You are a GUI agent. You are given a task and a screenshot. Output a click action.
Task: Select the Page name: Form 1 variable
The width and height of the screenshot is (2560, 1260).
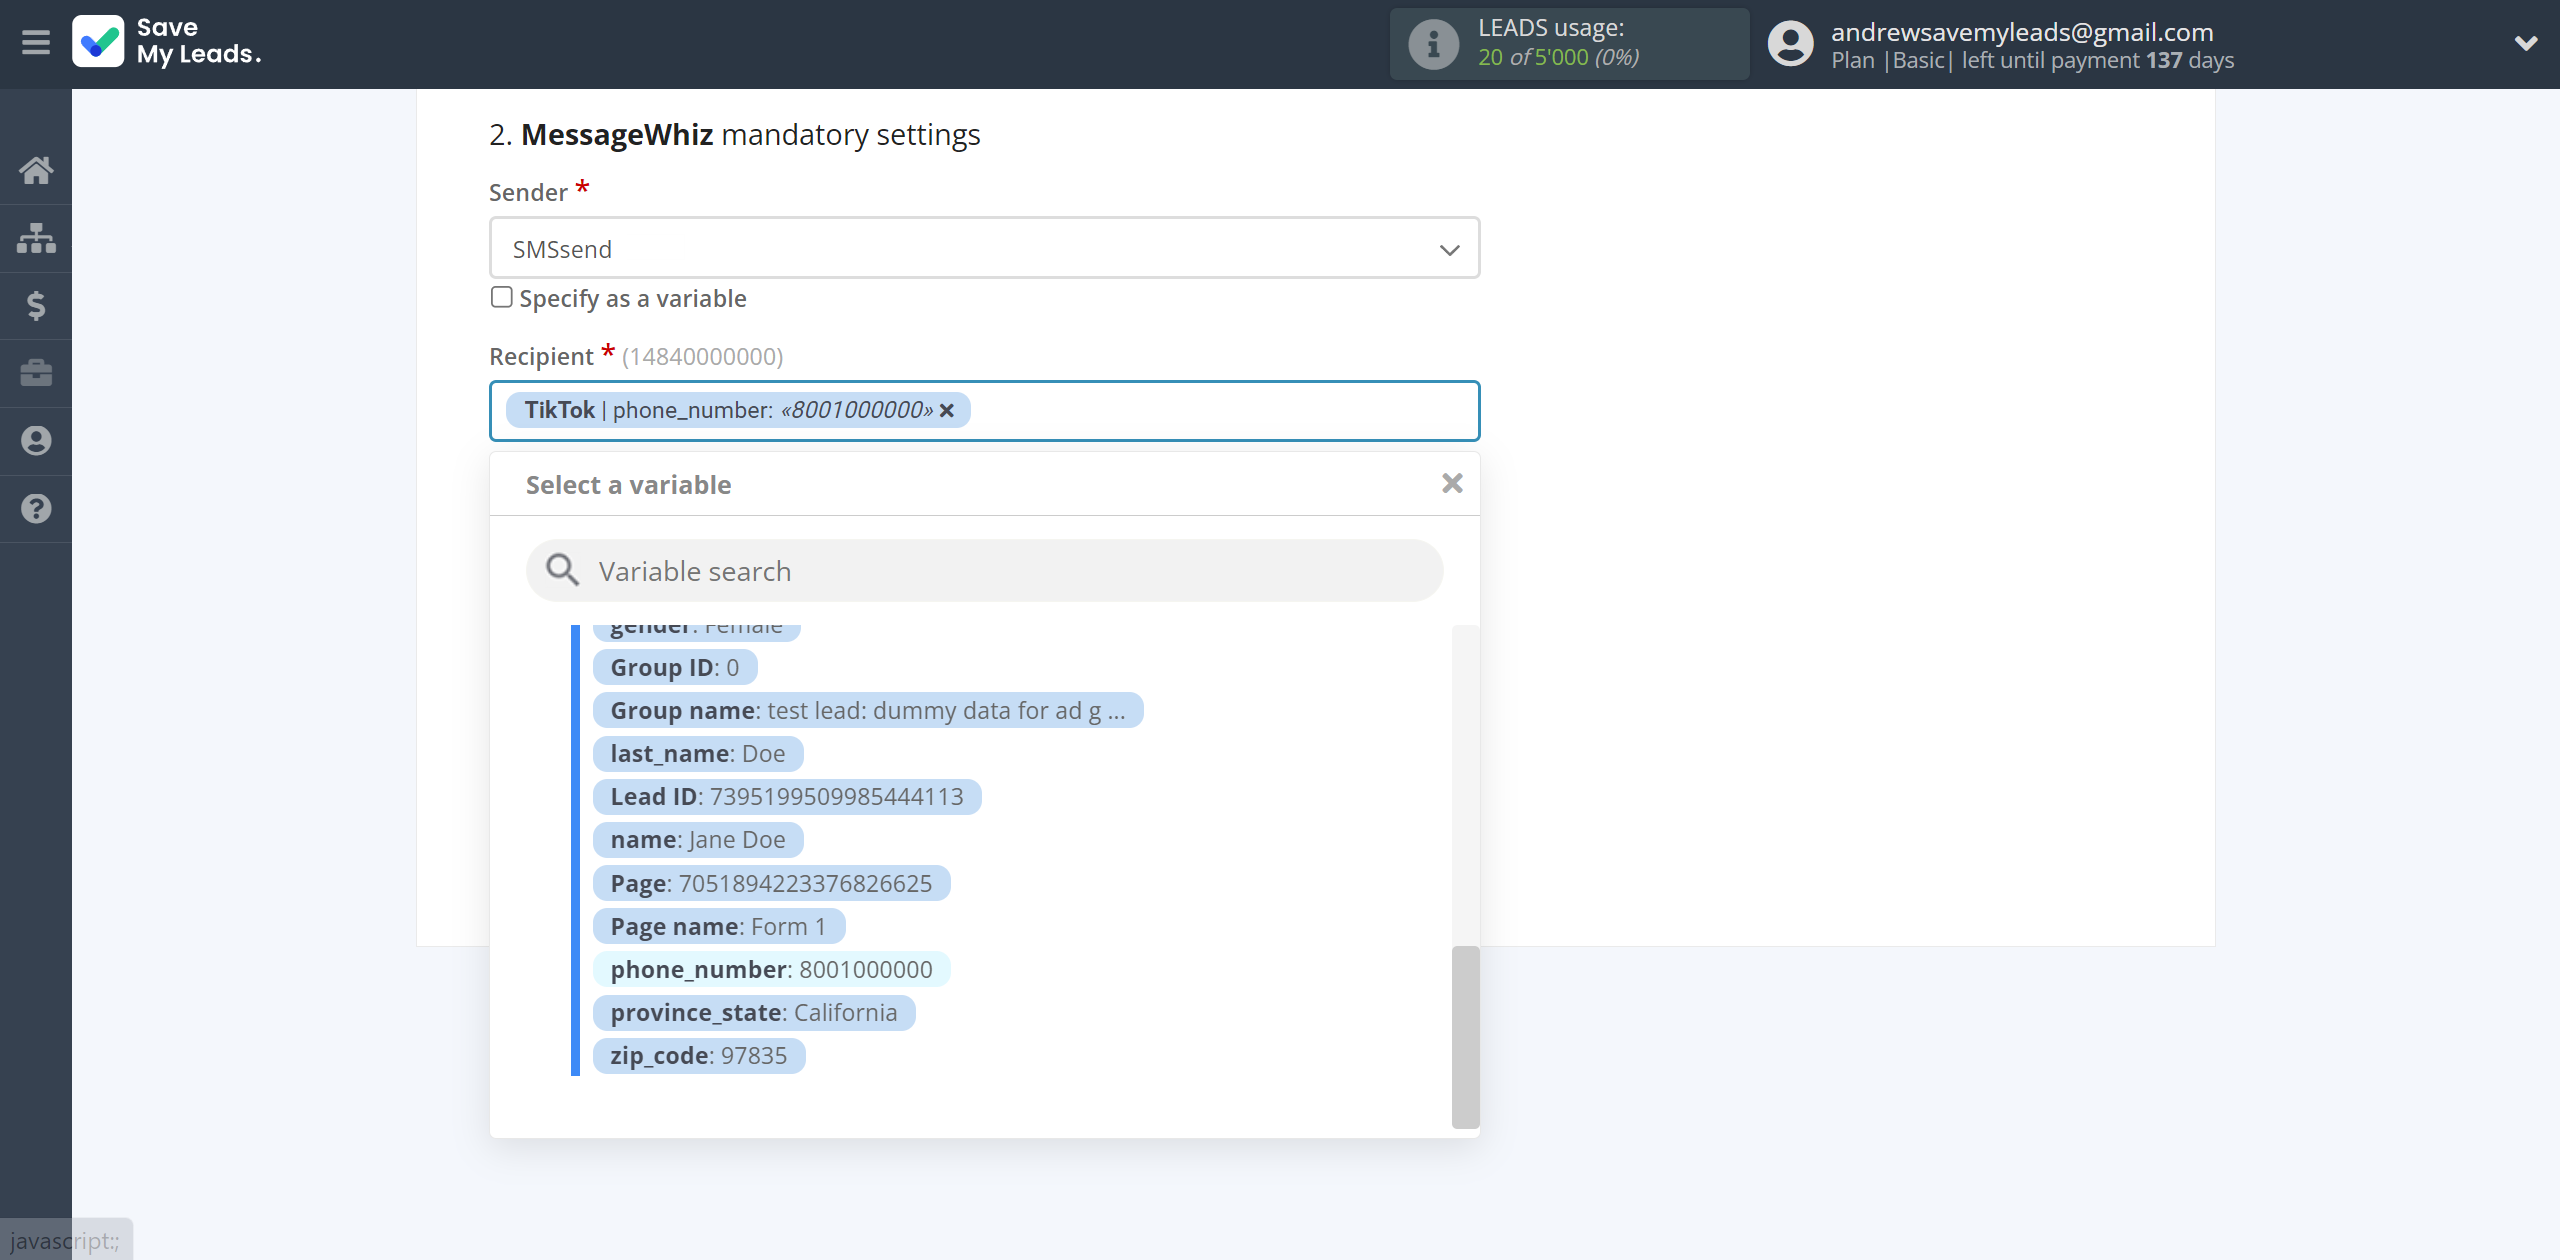pyautogui.click(x=719, y=926)
